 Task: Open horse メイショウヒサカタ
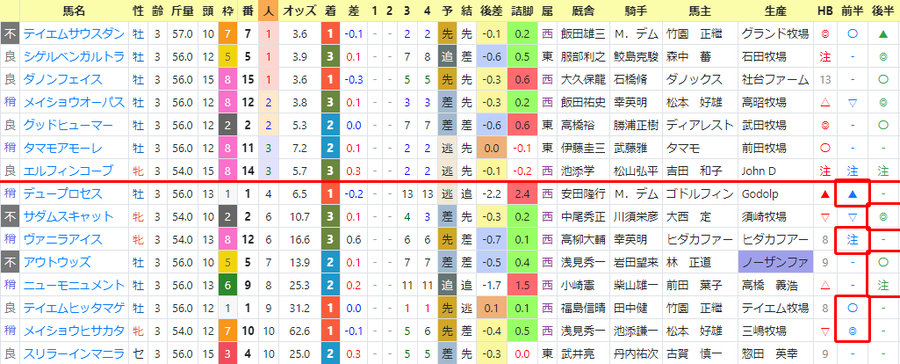(73, 331)
